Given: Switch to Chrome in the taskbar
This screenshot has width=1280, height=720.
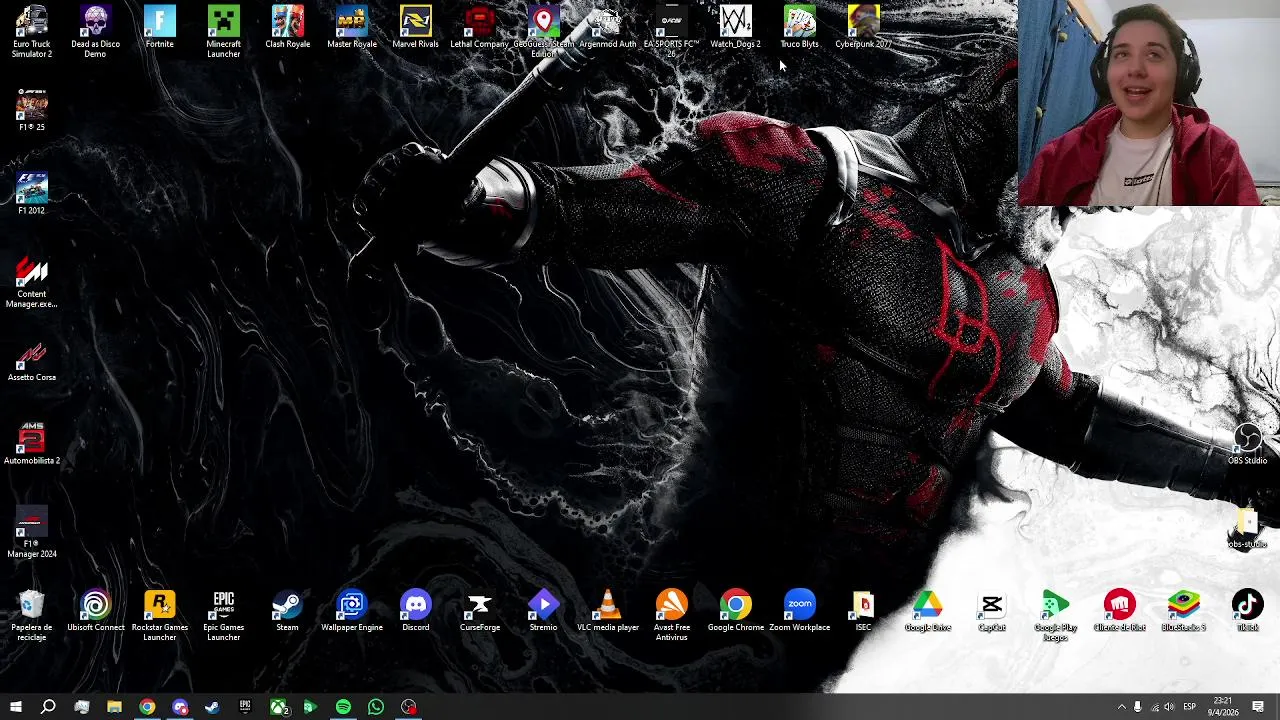Looking at the screenshot, I should pyautogui.click(x=147, y=707).
